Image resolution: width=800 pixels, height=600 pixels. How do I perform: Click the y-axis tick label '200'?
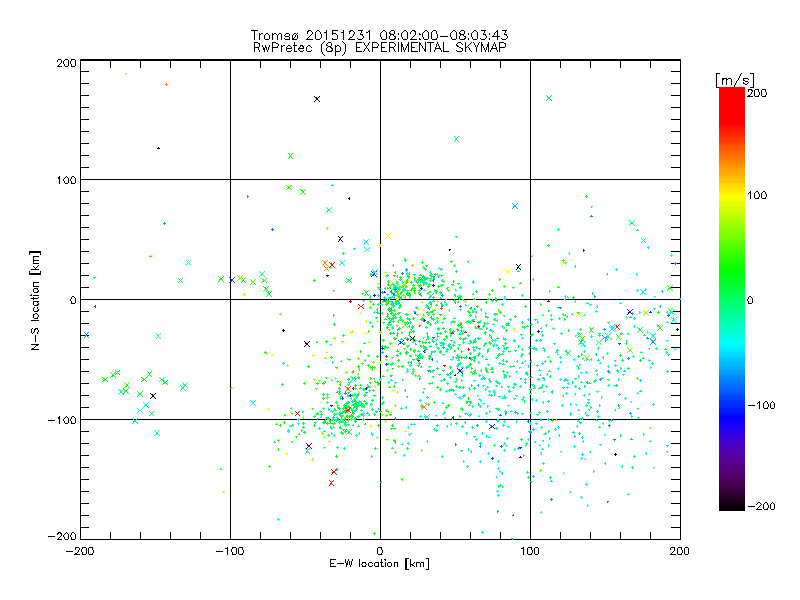(67, 63)
